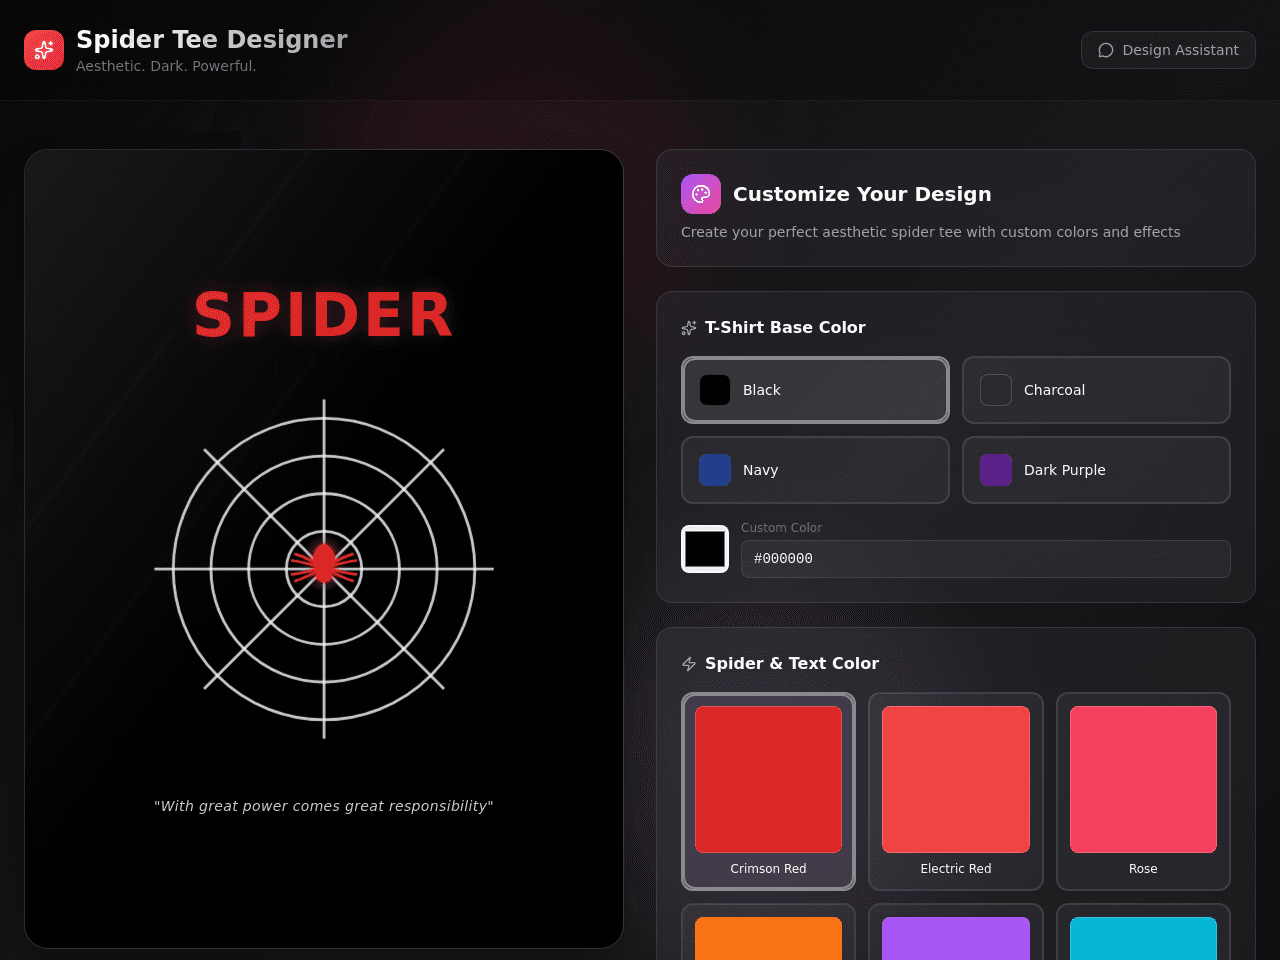1280x960 pixels.
Task: Click the great power quote text
Action: [324, 806]
